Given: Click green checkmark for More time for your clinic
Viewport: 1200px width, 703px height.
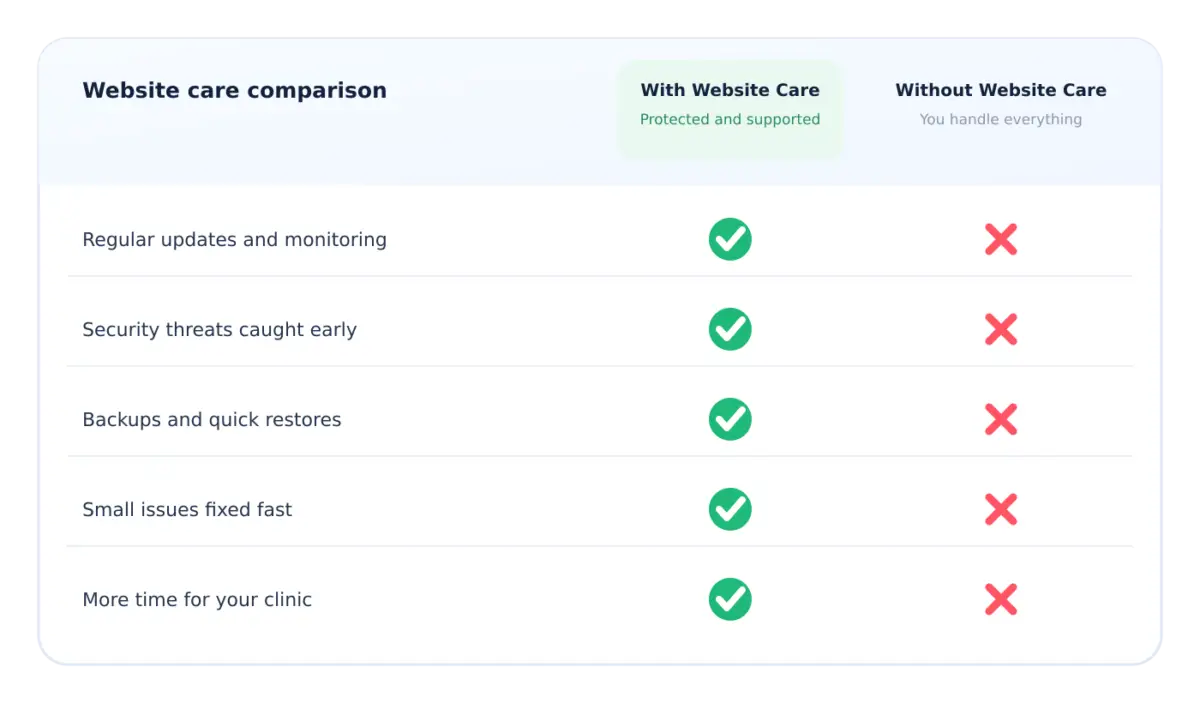Looking at the screenshot, I should coord(730,599).
